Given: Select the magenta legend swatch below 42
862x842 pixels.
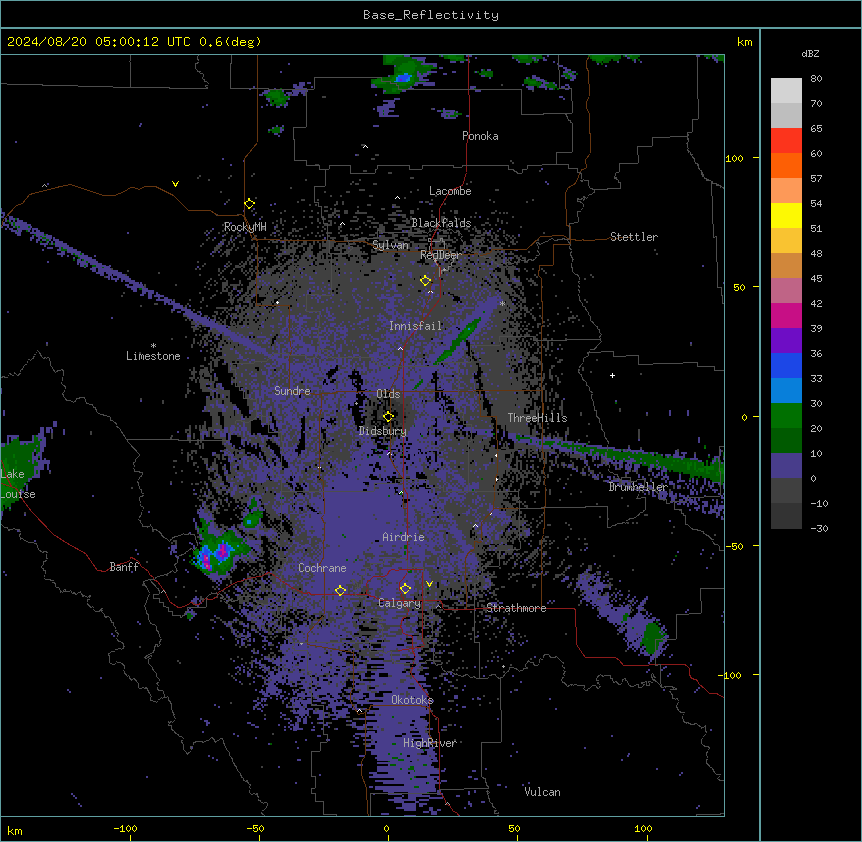Looking at the screenshot, I should [x=786, y=315].
